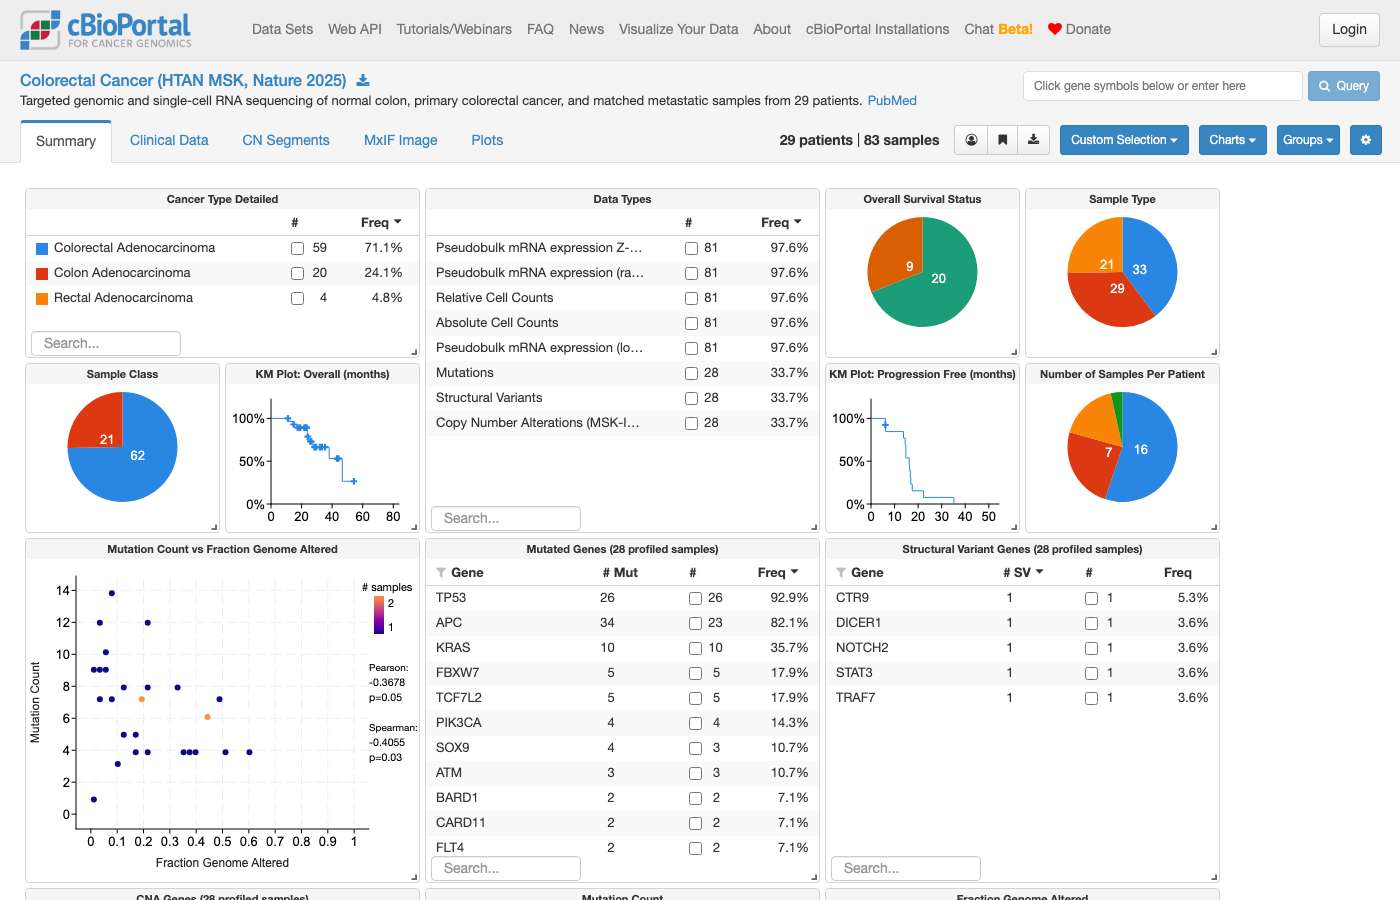
Task: Click the download icon button beside bookmark
Action: coord(1033,140)
